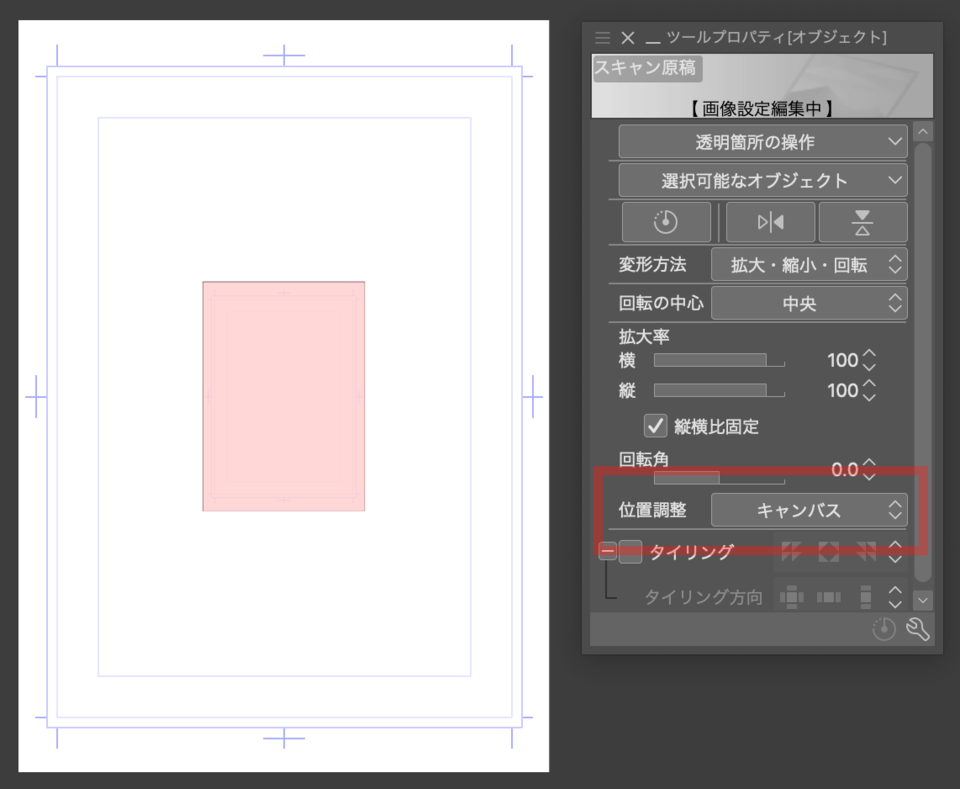
Task: Click the flip horizontal icon button
Action: click(x=770, y=222)
